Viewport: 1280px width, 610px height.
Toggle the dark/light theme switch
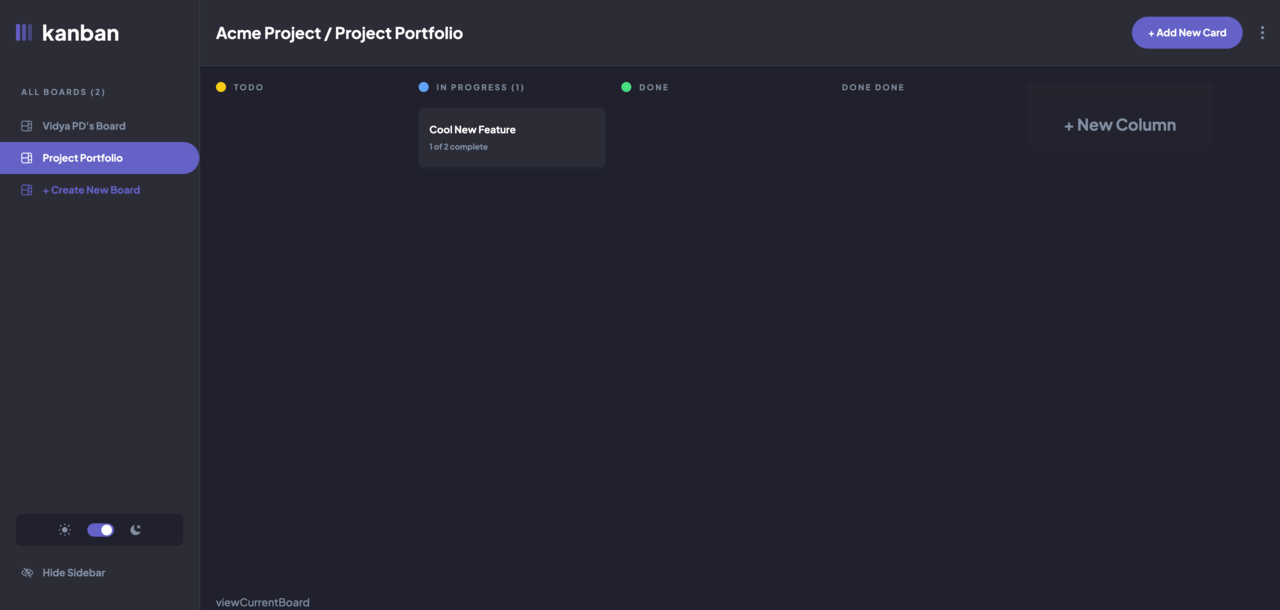click(x=100, y=530)
